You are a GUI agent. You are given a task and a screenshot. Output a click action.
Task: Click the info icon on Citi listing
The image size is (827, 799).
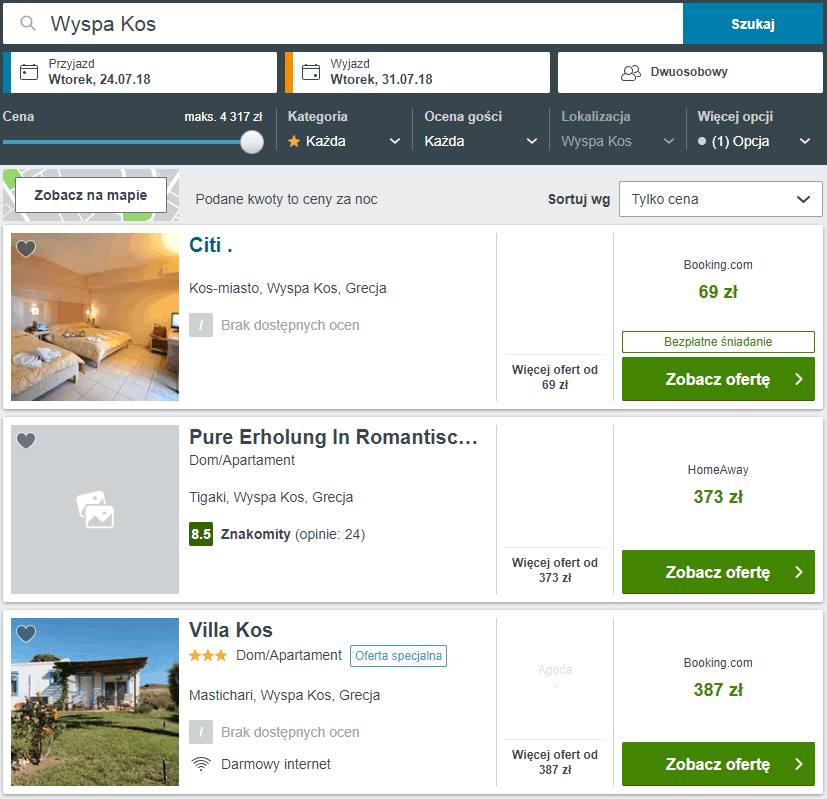point(201,325)
